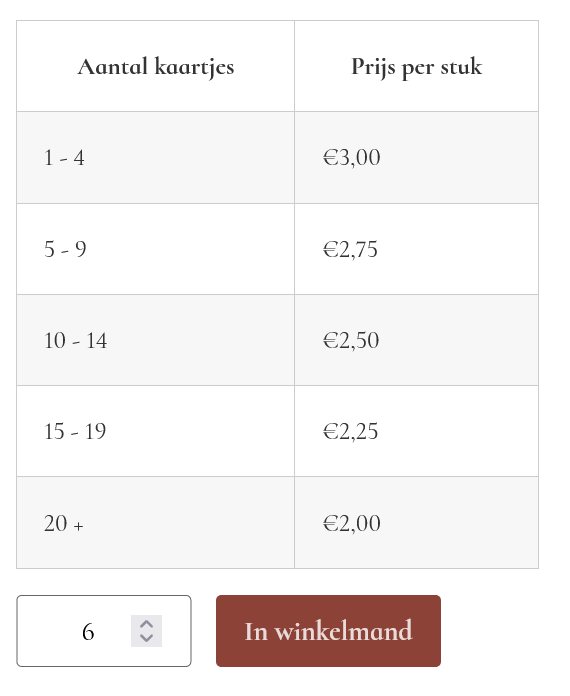Decrease quantity with the down stepper arrow

(x=146, y=639)
